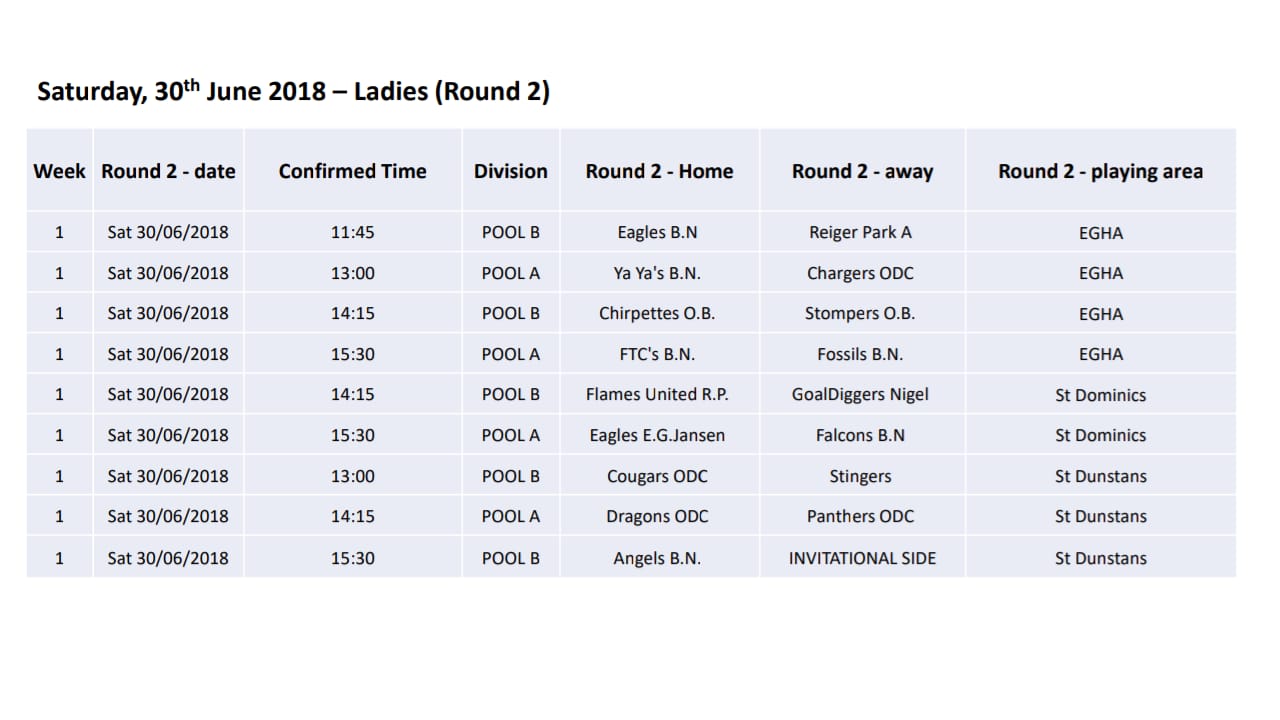Screen dimensions: 1280x720
Task: Click the 'Flames United R.P.' cell
Action: 657,394
